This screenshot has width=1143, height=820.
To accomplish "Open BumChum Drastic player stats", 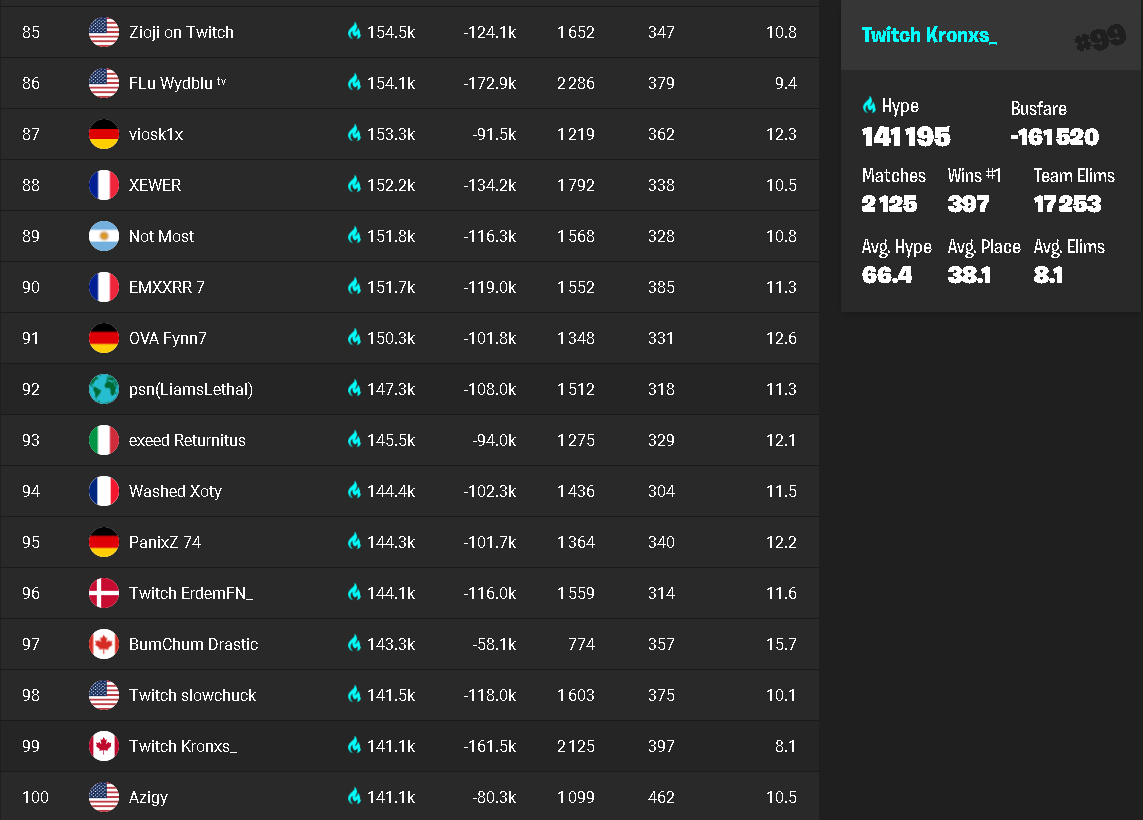I will pyautogui.click(x=193, y=644).
